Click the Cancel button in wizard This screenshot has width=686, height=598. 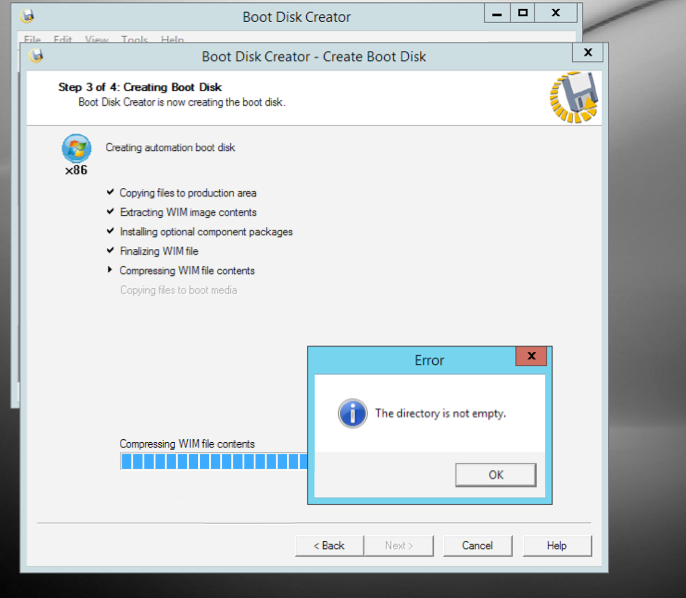tap(477, 546)
